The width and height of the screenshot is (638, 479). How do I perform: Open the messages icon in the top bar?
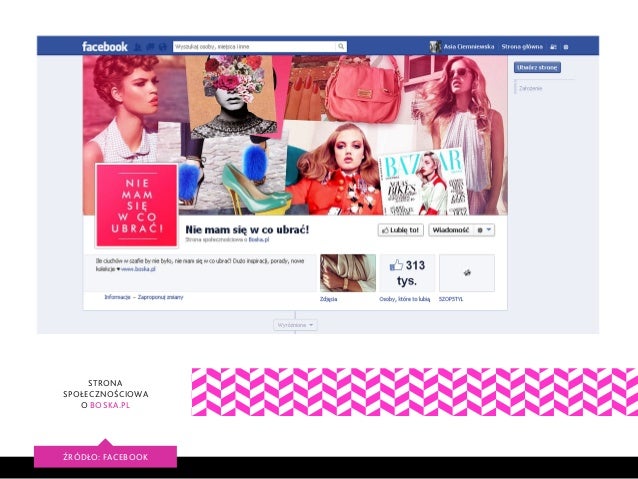pyautogui.click(x=150, y=47)
